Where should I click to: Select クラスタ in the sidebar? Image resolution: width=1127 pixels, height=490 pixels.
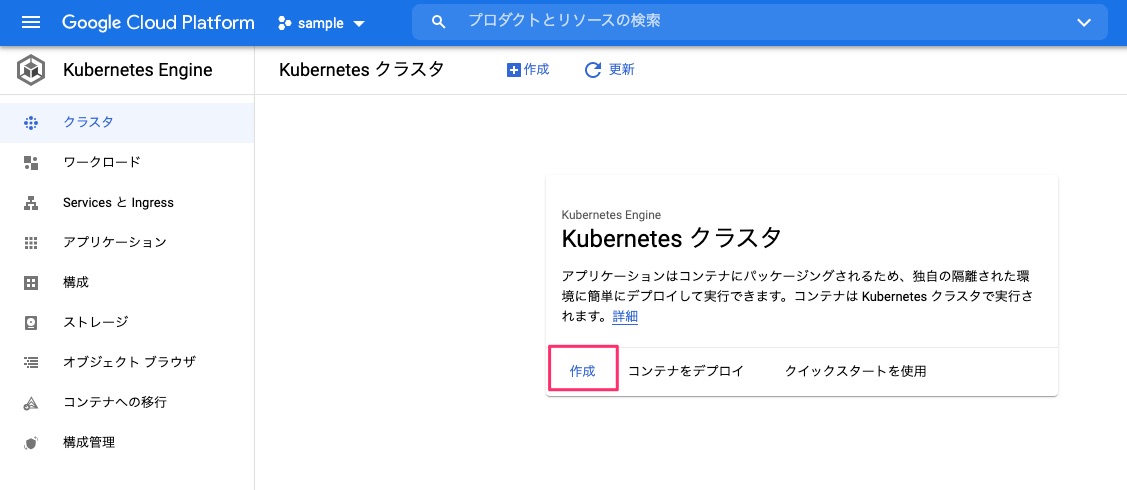pyautogui.click(x=126, y=122)
